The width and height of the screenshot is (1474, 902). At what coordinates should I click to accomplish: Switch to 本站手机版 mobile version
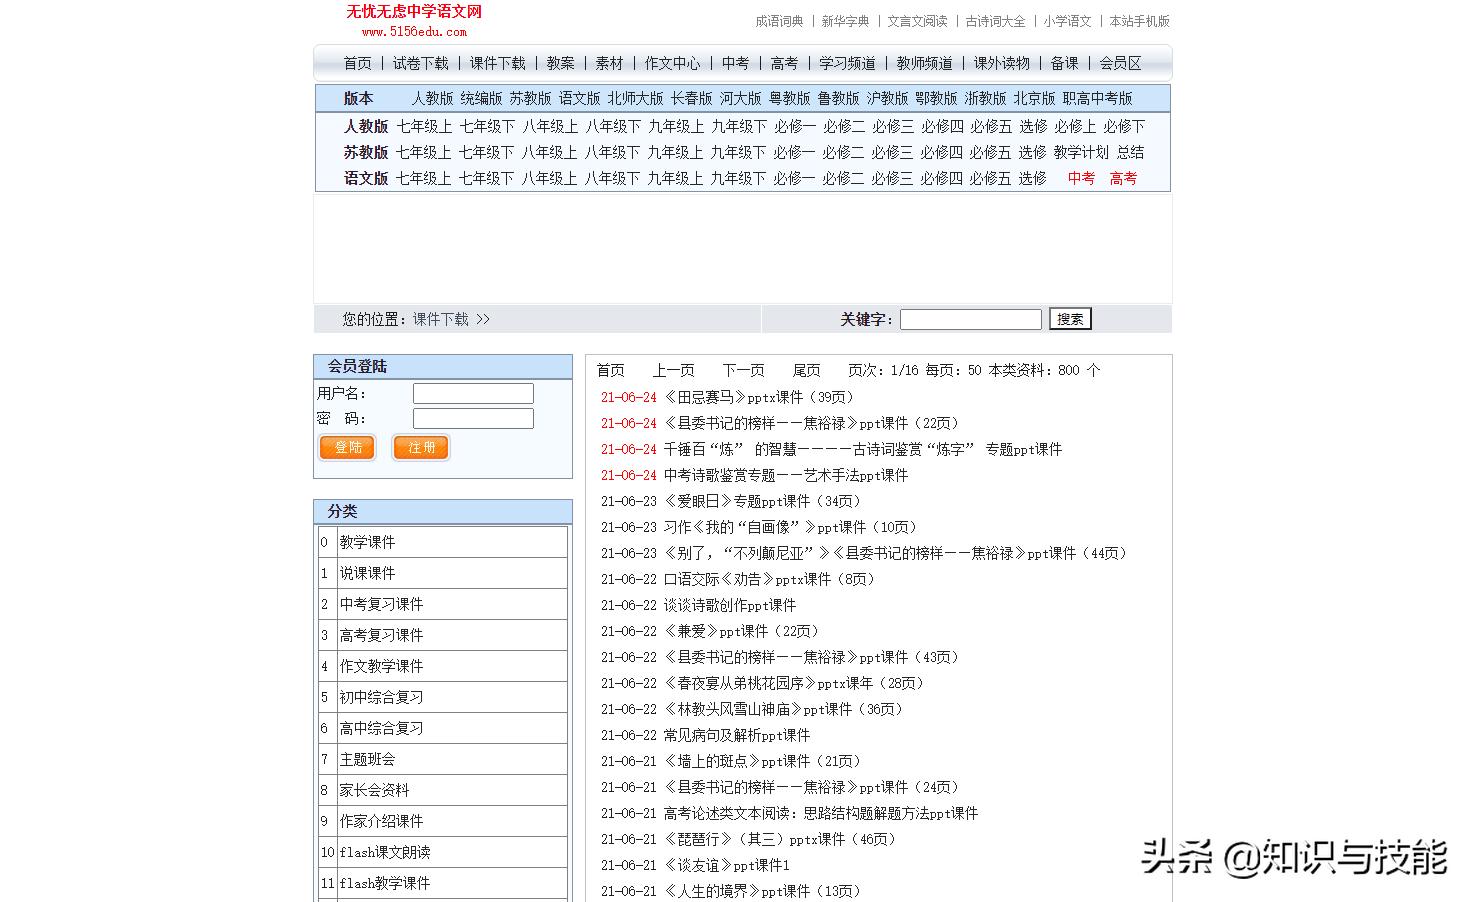tap(1138, 20)
